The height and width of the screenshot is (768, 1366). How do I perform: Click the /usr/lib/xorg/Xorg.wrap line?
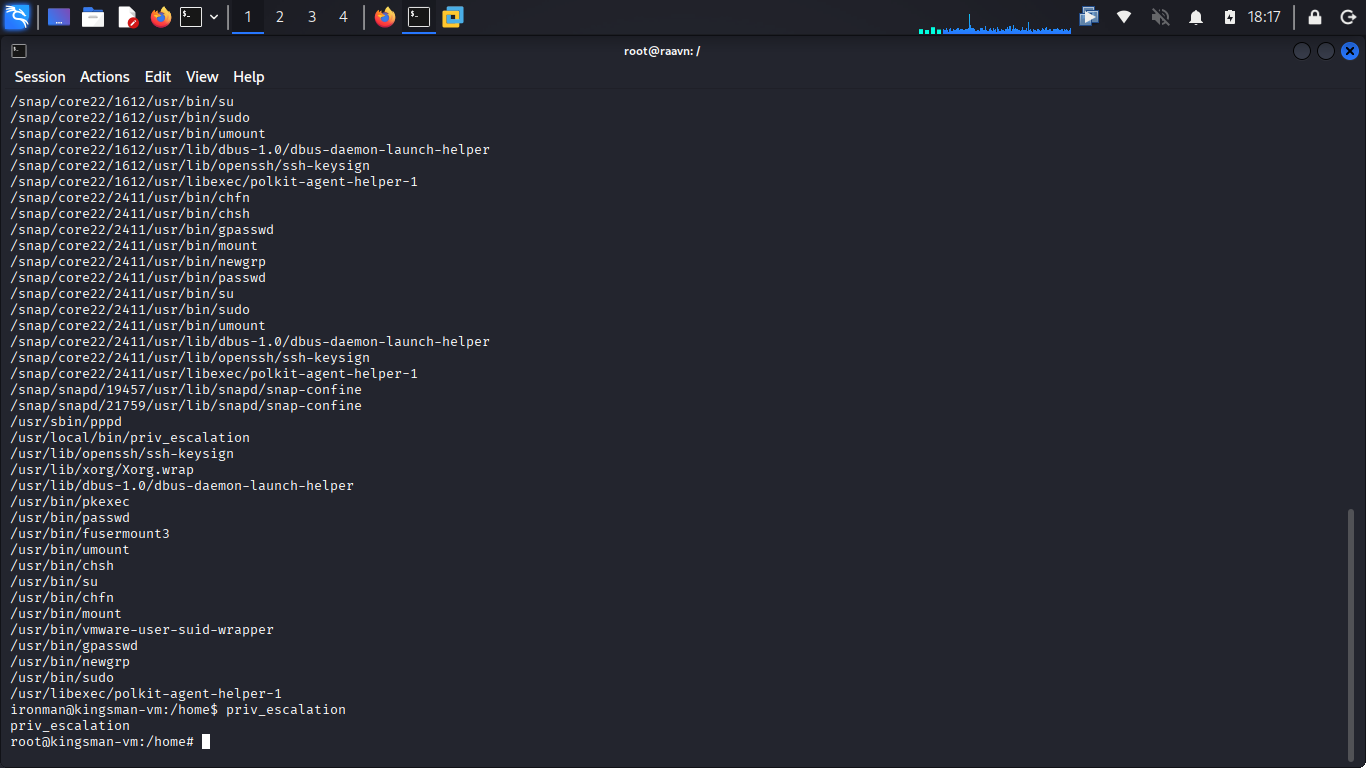(x=102, y=470)
